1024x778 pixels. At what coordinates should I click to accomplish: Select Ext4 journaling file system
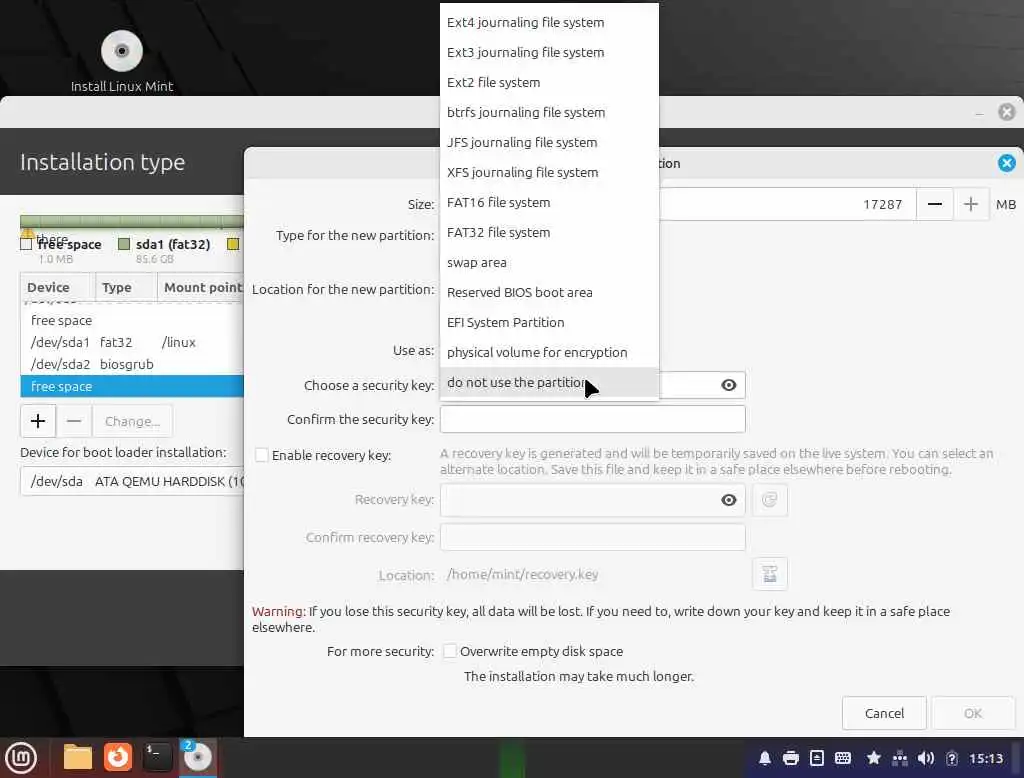pyautogui.click(x=549, y=22)
